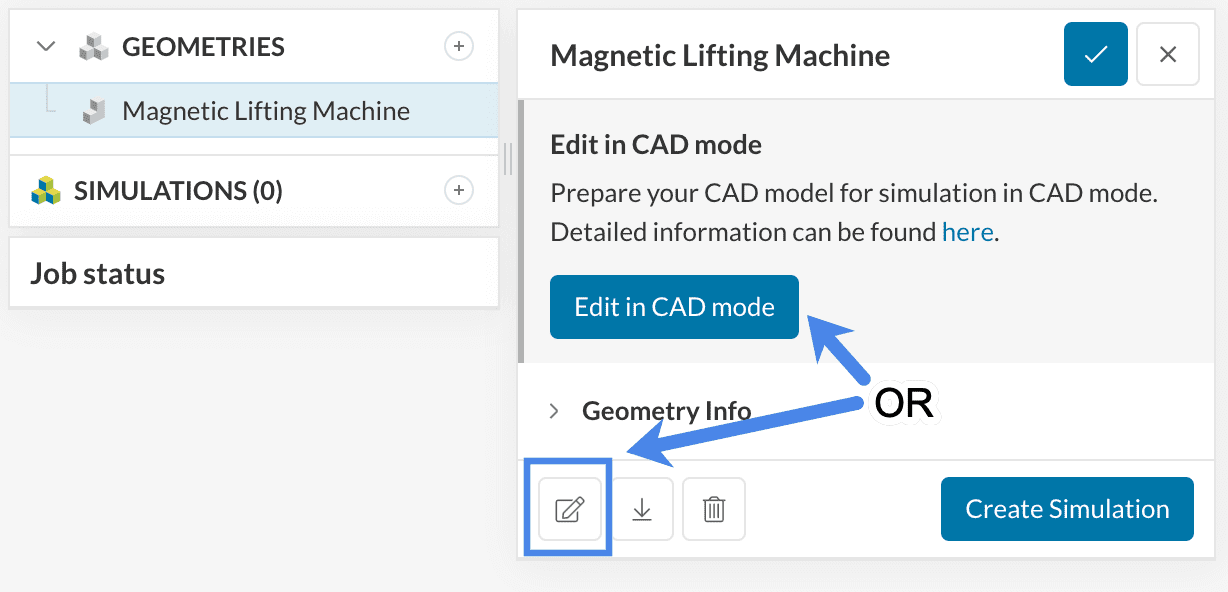Delete the geometry with the trash icon
Screen dimensions: 1228x592
tap(714, 509)
